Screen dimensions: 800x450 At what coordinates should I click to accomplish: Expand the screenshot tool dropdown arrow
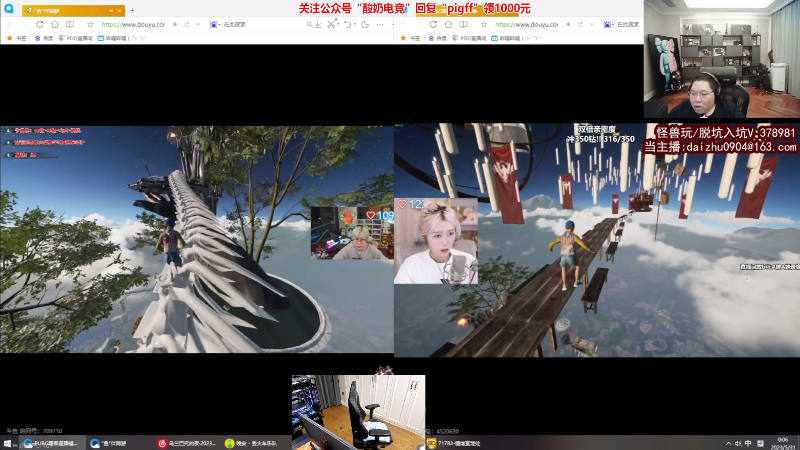tap(339, 24)
